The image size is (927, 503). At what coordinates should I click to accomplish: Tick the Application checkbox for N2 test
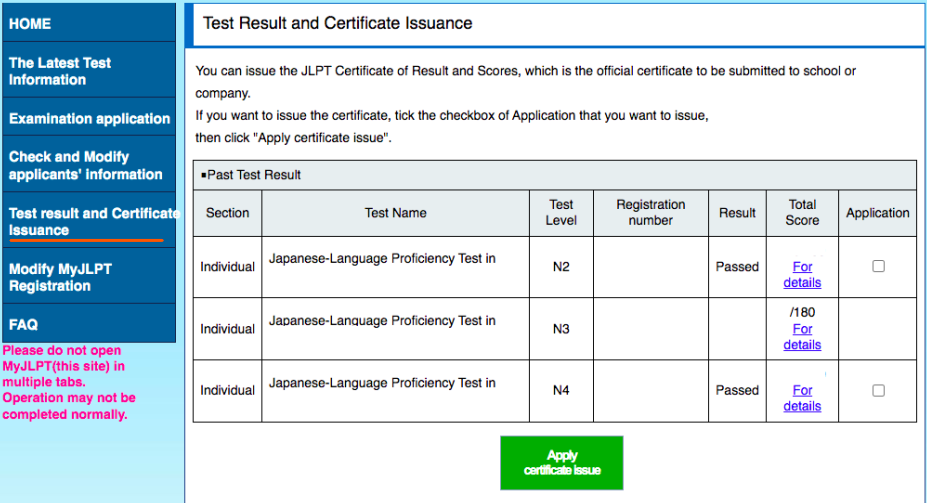click(878, 267)
